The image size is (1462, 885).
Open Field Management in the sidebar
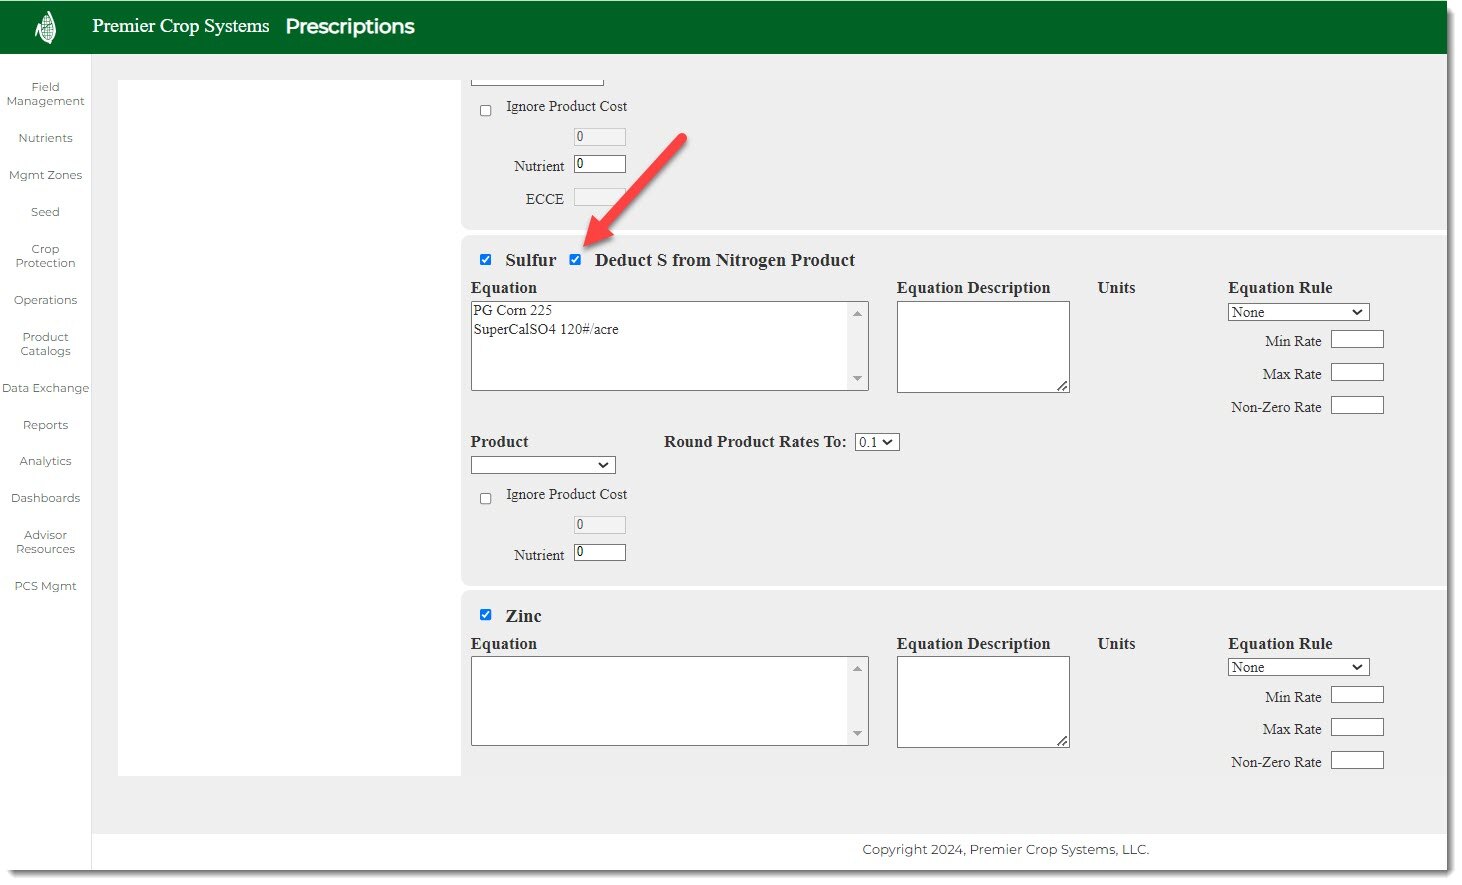[x=45, y=94]
